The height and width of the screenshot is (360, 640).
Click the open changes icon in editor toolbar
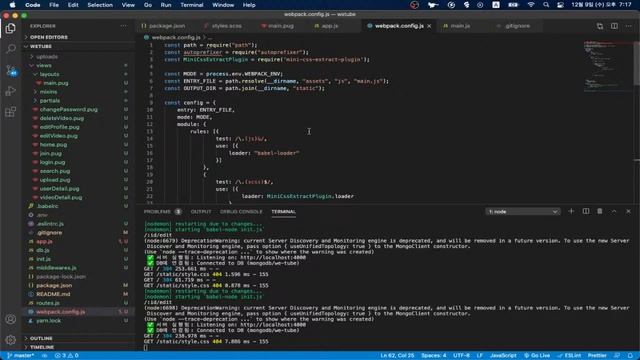[x=600, y=26]
